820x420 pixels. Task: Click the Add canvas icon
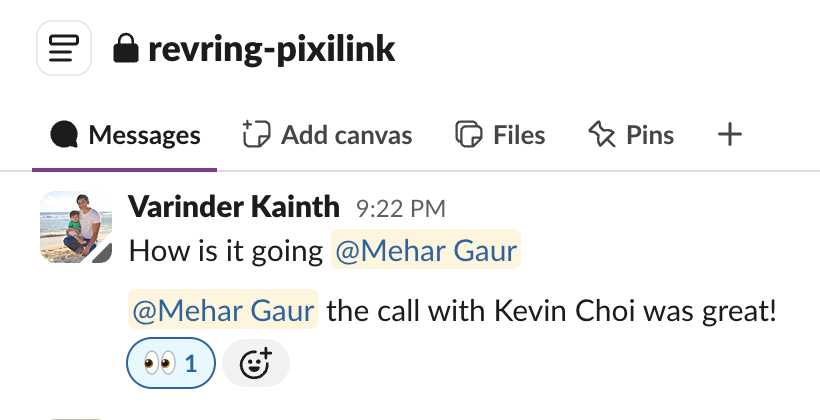pyautogui.click(x=257, y=134)
